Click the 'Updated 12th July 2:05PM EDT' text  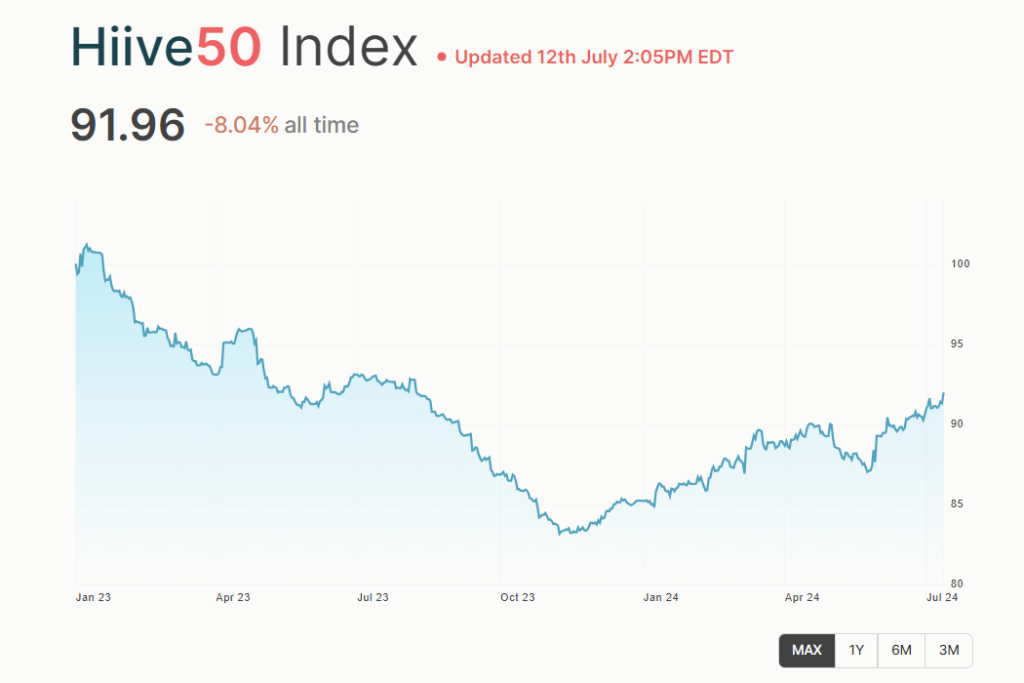pyautogui.click(x=594, y=58)
